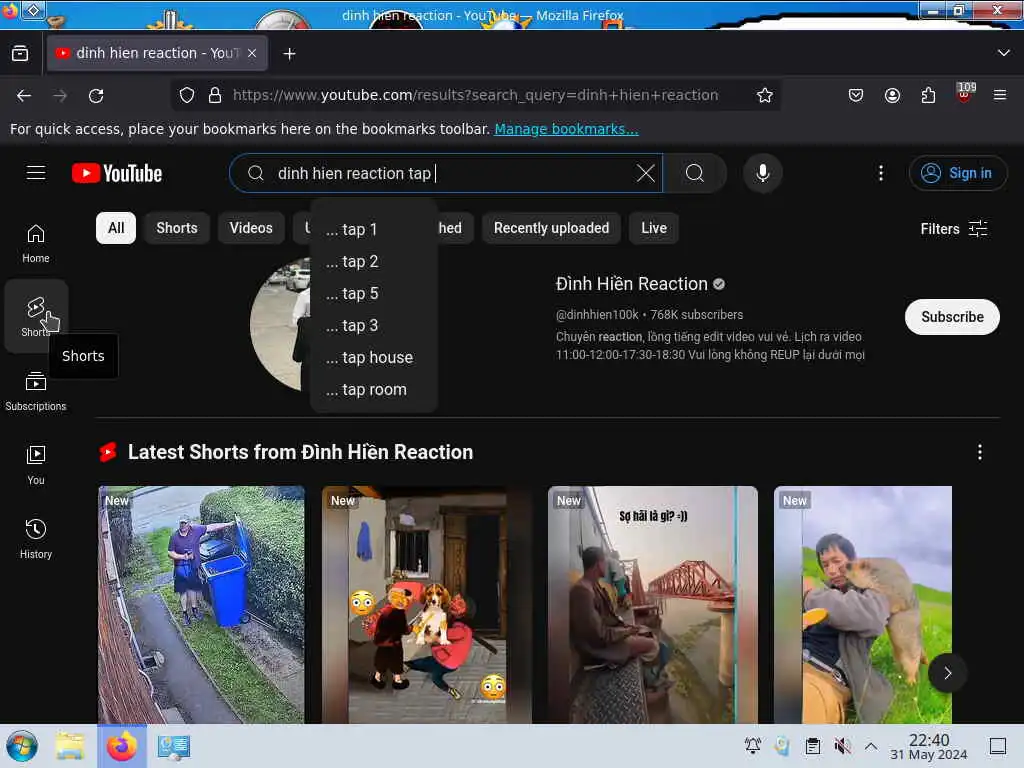Select the Shorts filter chip
Image resolution: width=1024 pixels, height=768 pixels.
[177, 228]
